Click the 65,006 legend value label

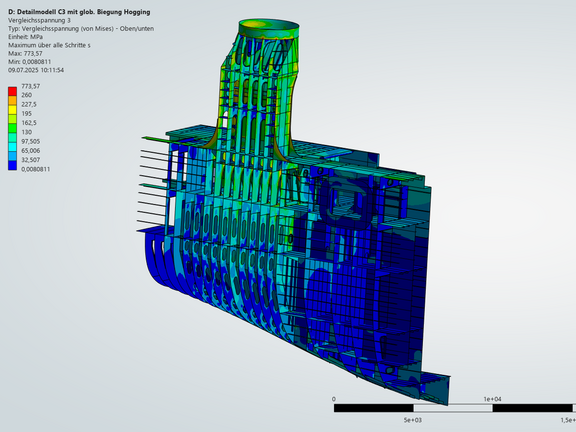click(x=30, y=151)
